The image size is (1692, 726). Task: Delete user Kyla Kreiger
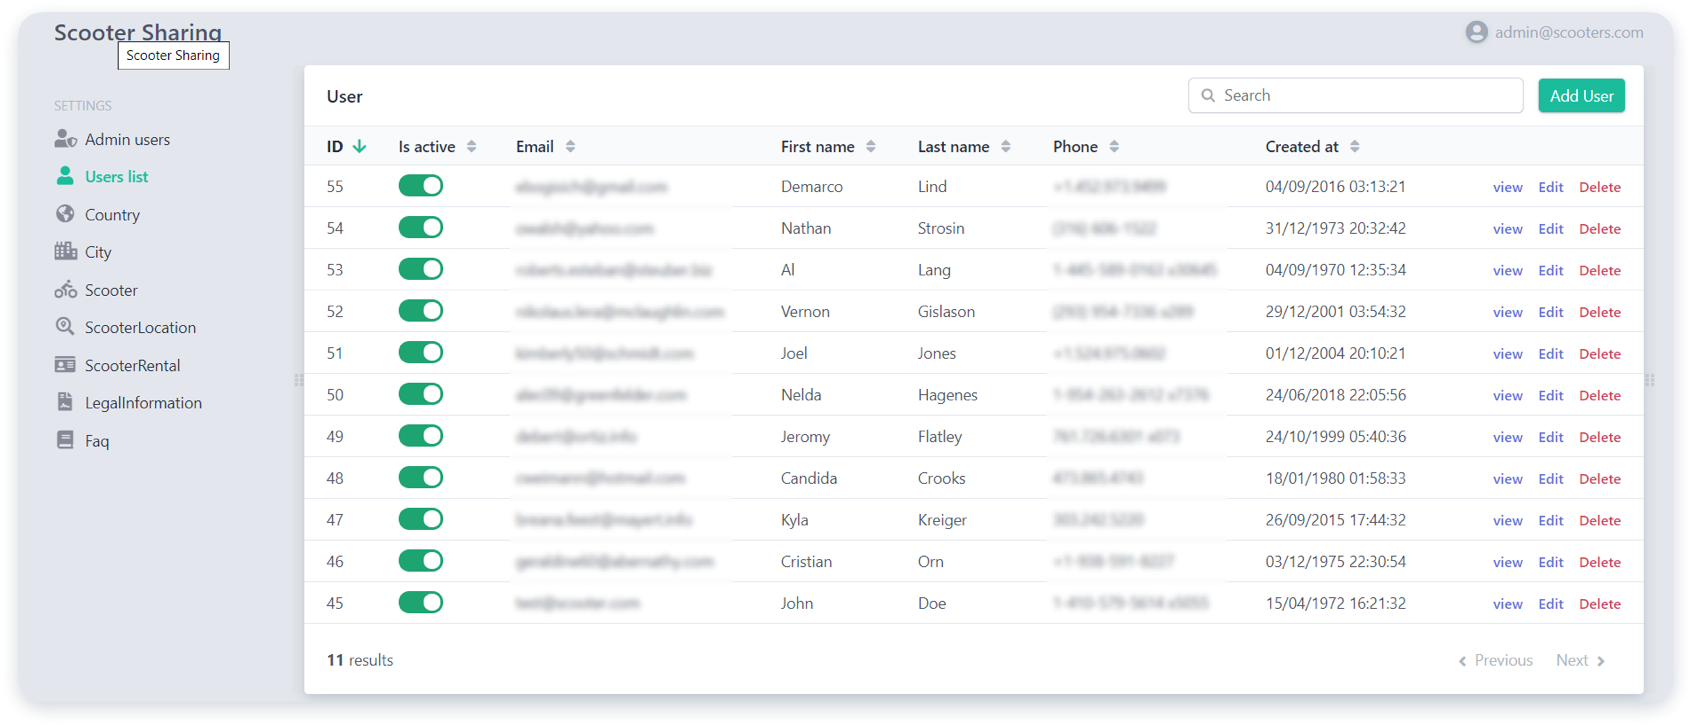[x=1600, y=520]
